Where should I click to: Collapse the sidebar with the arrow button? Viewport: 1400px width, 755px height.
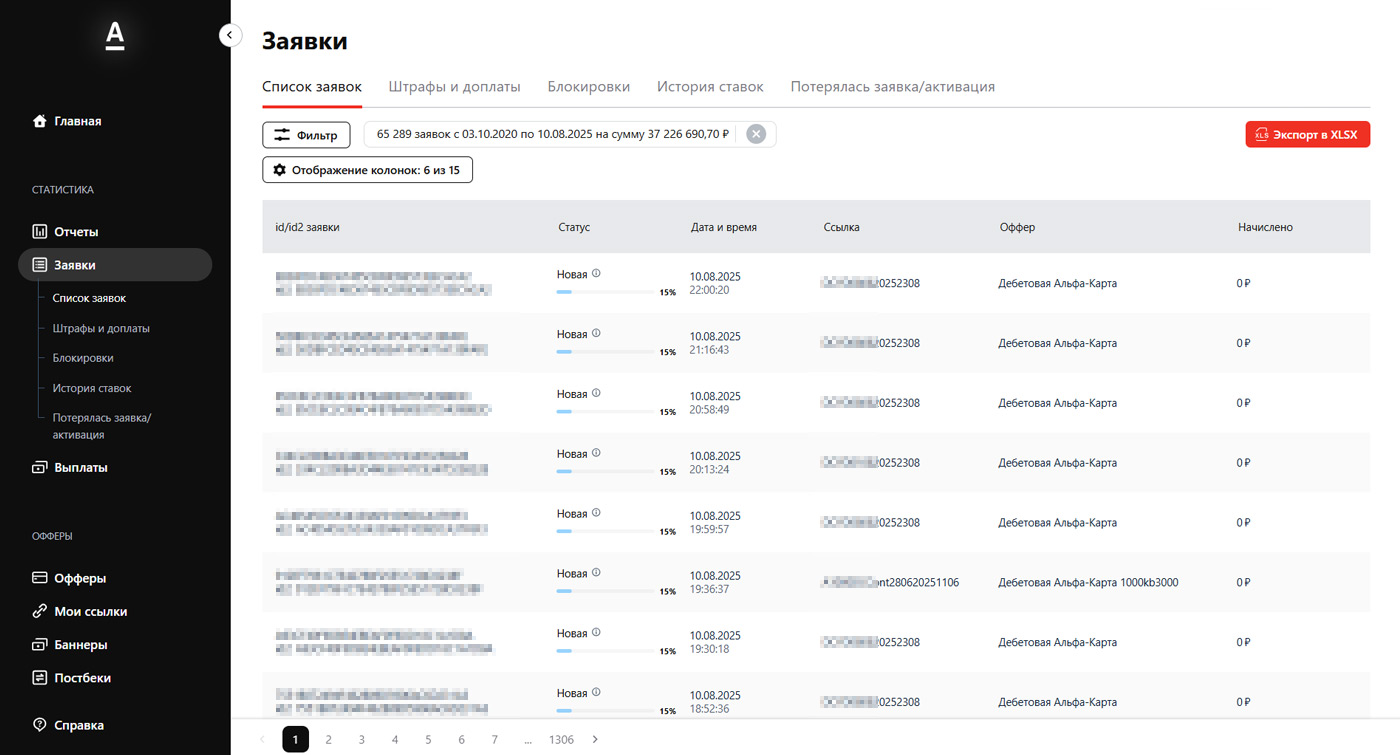(230, 36)
